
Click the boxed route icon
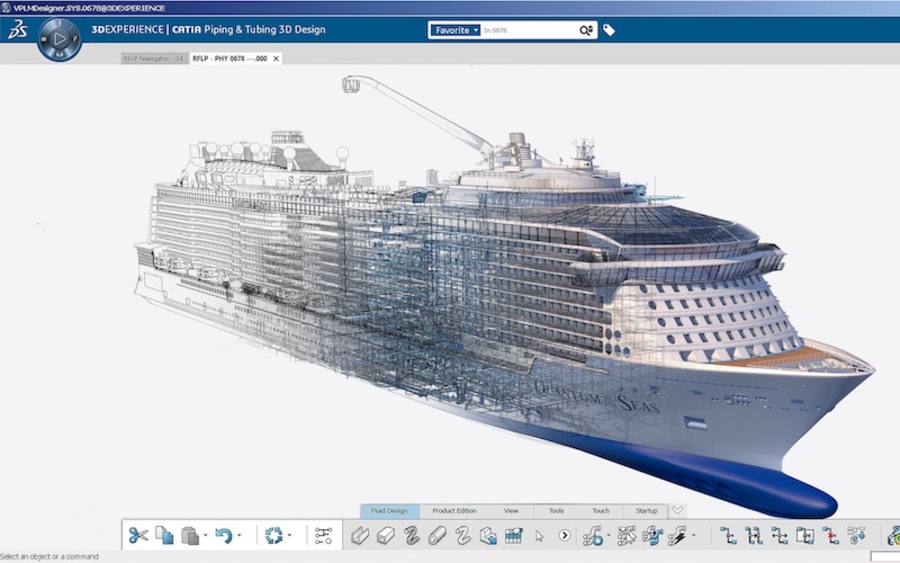[x=805, y=536]
